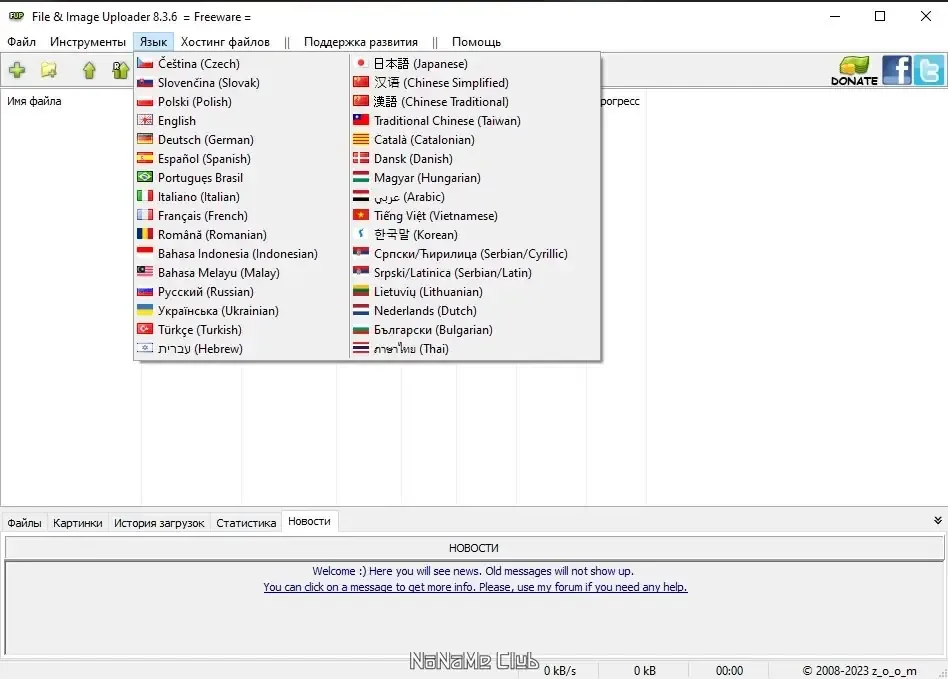Select Thai language entry
Image resolution: width=948 pixels, height=679 pixels.
pyautogui.click(x=475, y=349)
